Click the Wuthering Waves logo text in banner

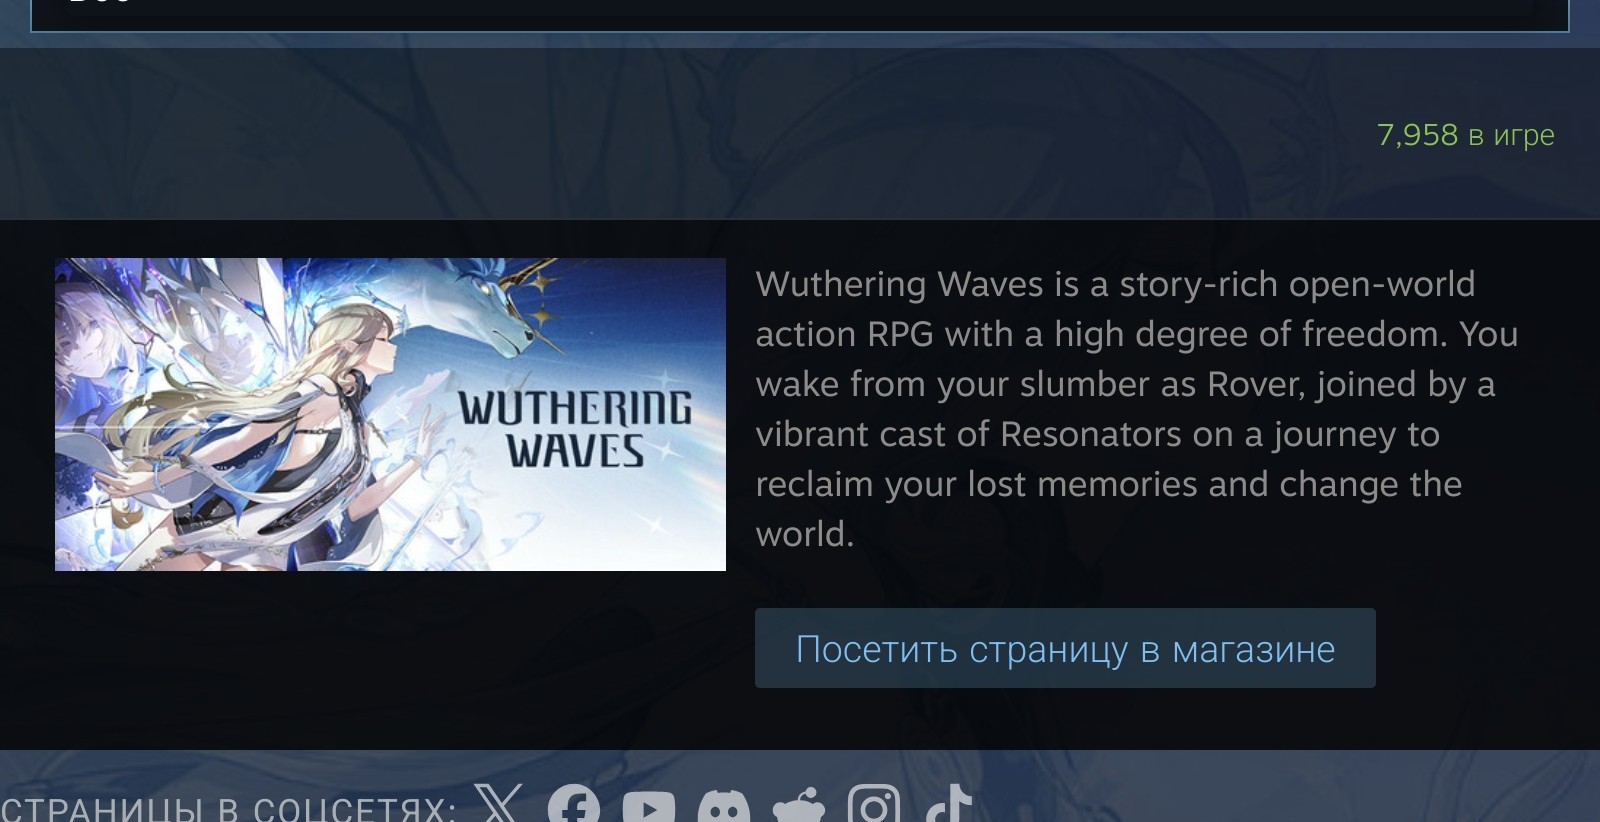[575, 429]
